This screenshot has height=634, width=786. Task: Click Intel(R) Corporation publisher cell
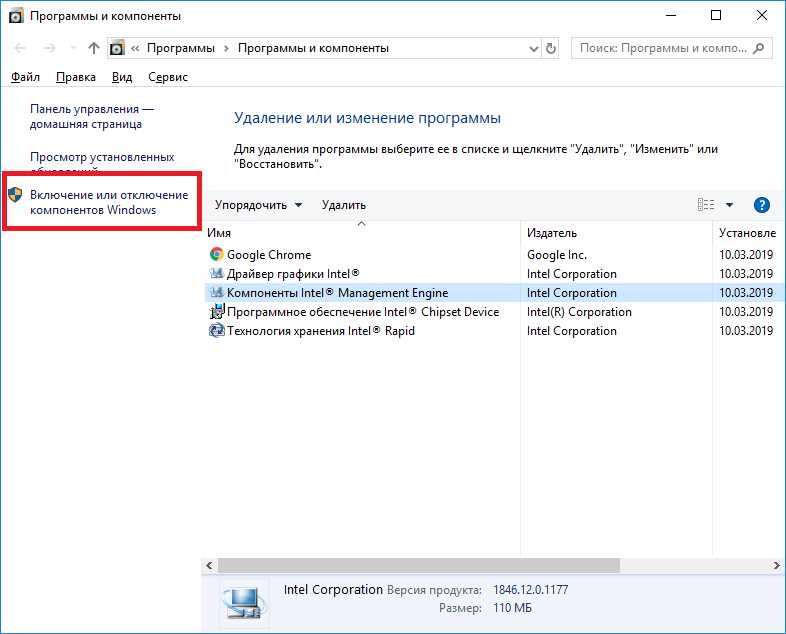[x=579, y=312]
